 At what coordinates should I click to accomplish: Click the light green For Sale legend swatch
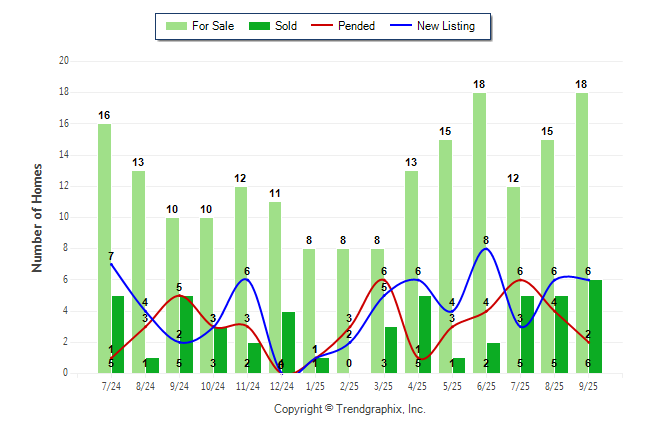click(176, 26)
